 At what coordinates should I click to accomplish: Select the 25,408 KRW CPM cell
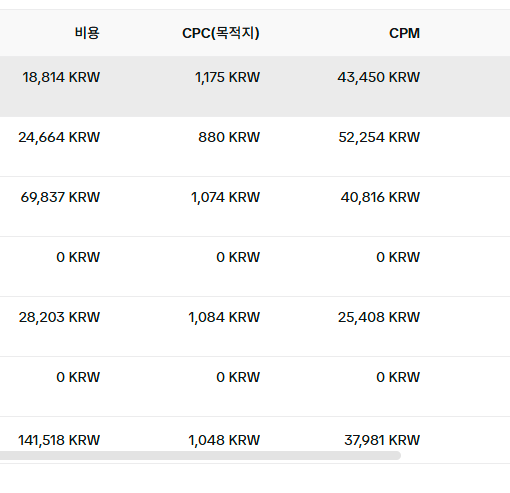click(x=379, y=317)
